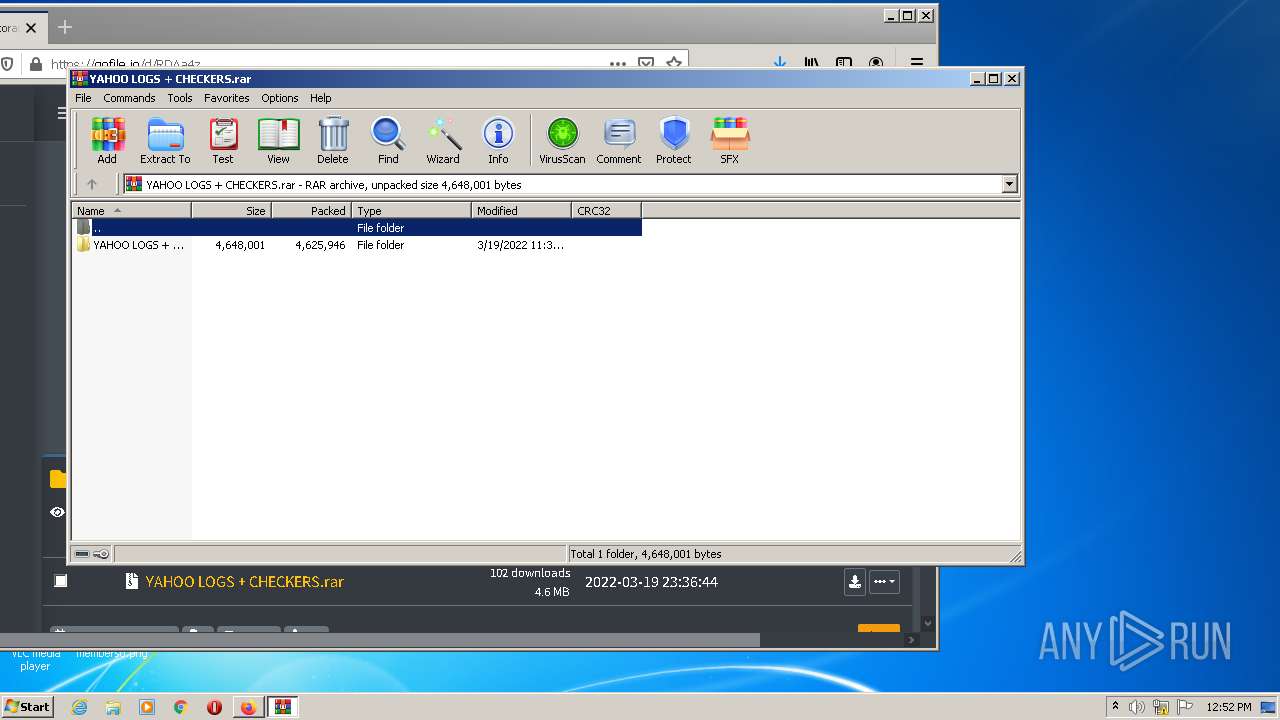
Task: Sort by CRC32 column header
Action: (606, 211)
